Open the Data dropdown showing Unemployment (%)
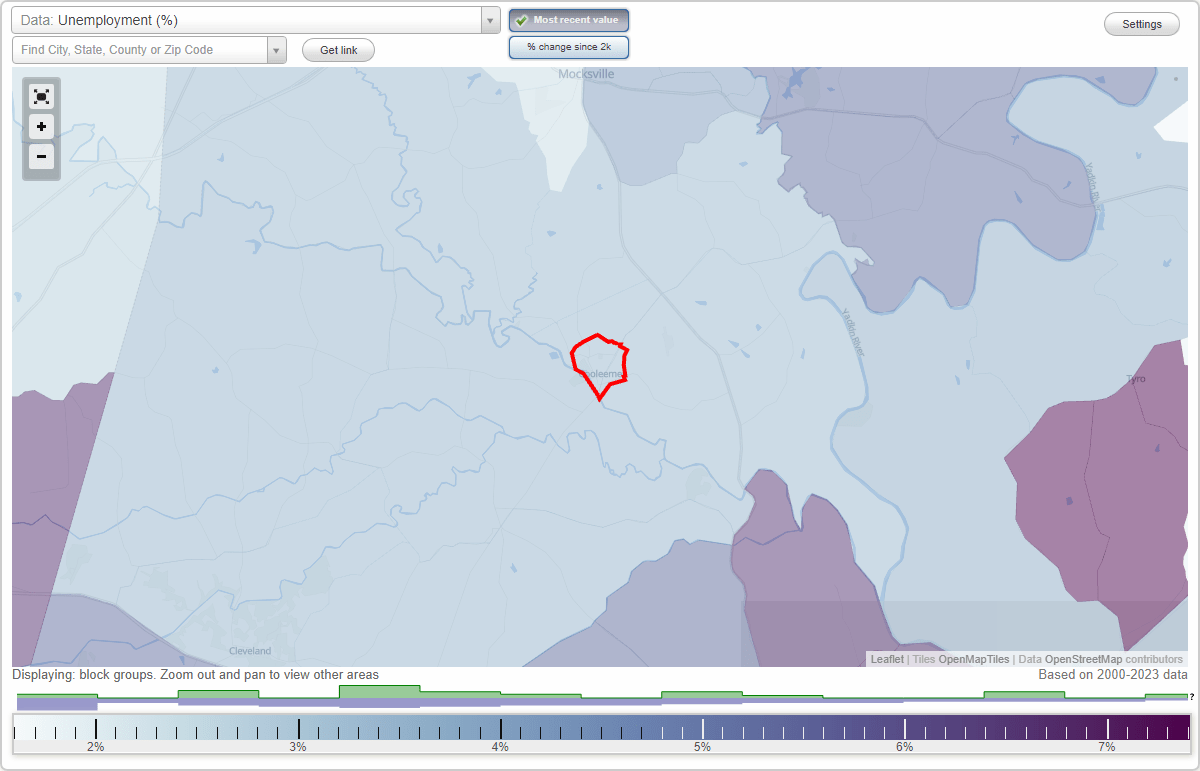 pyautogui.click(x=250, y=20)
